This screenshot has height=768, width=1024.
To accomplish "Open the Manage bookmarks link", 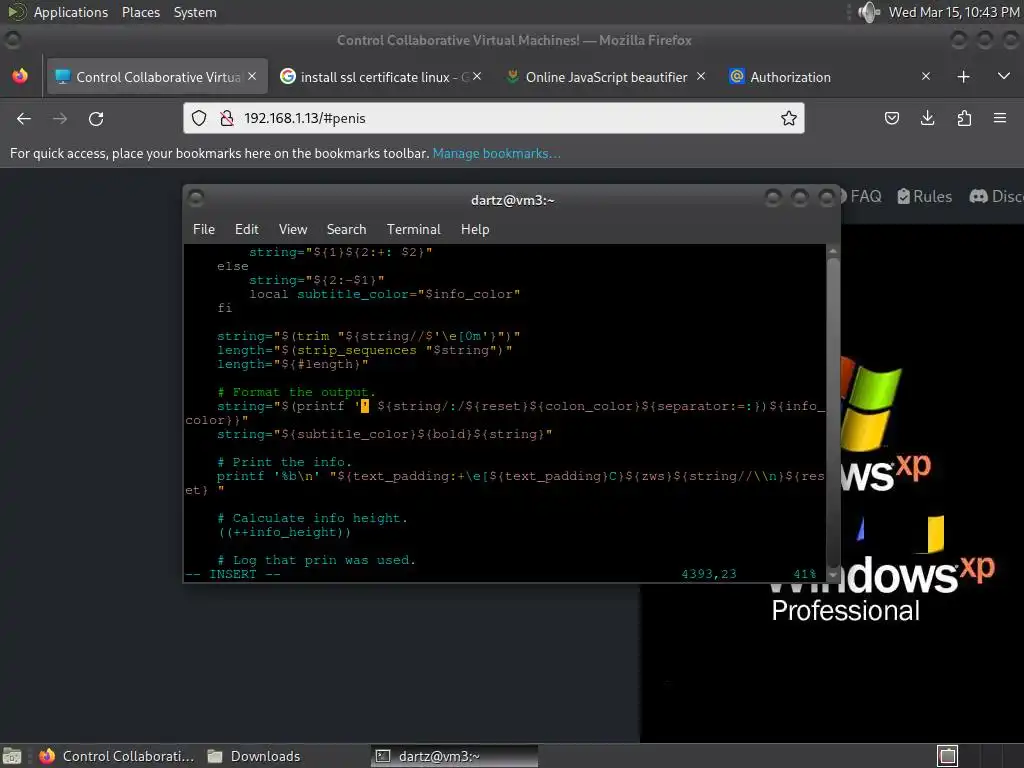I will 496,153.
